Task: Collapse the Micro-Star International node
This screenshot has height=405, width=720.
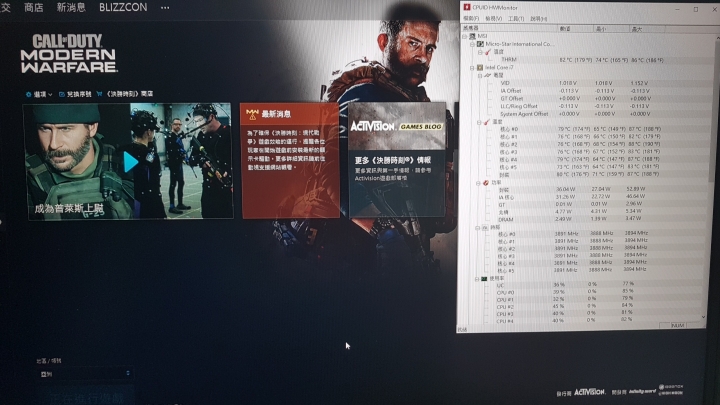Action: [x=472, y=44]
